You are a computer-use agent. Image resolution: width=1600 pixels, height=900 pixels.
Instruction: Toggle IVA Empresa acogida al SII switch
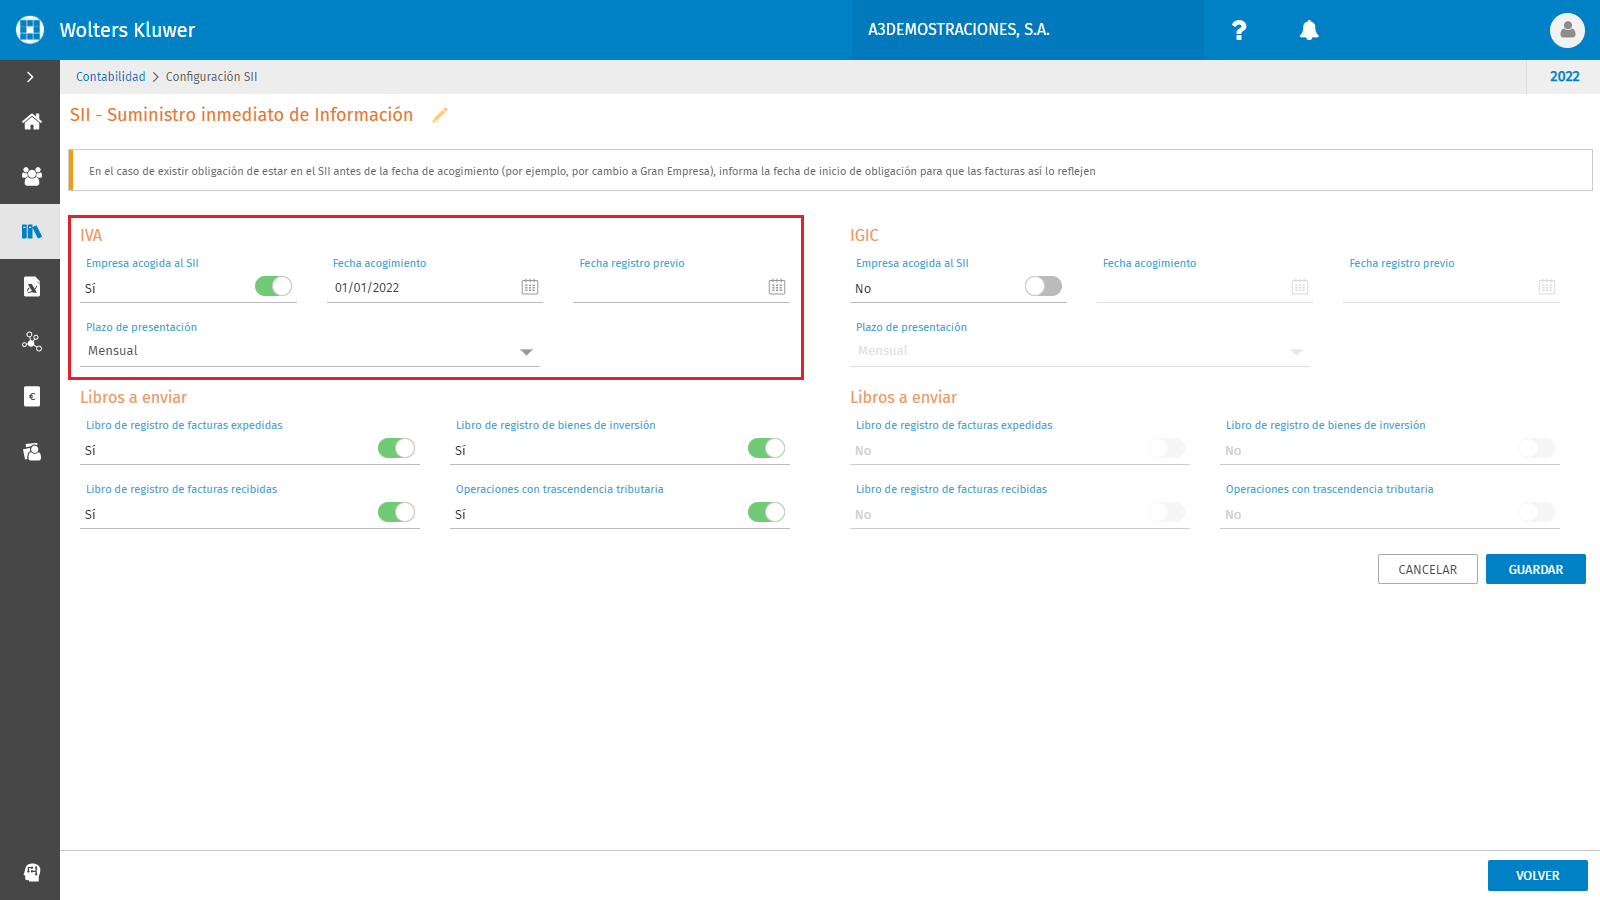[273, 287]
